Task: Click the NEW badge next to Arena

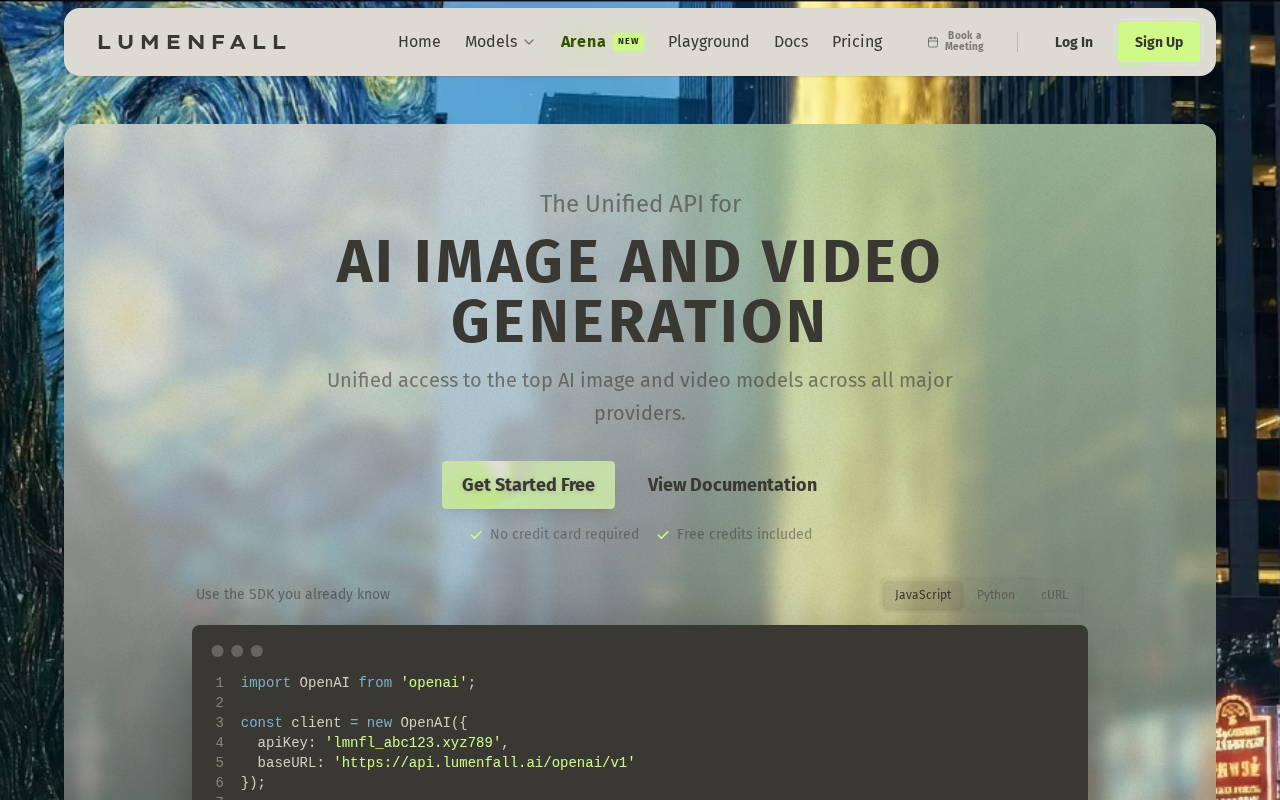Action: 628,42
